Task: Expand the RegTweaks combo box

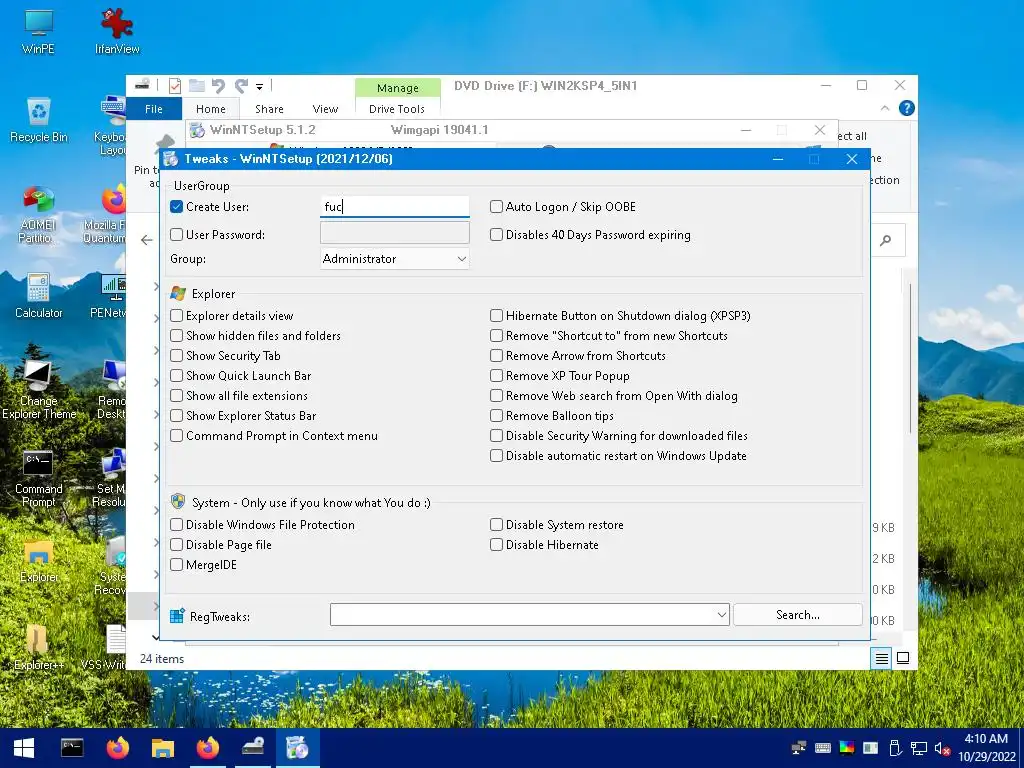Action: 721,615
